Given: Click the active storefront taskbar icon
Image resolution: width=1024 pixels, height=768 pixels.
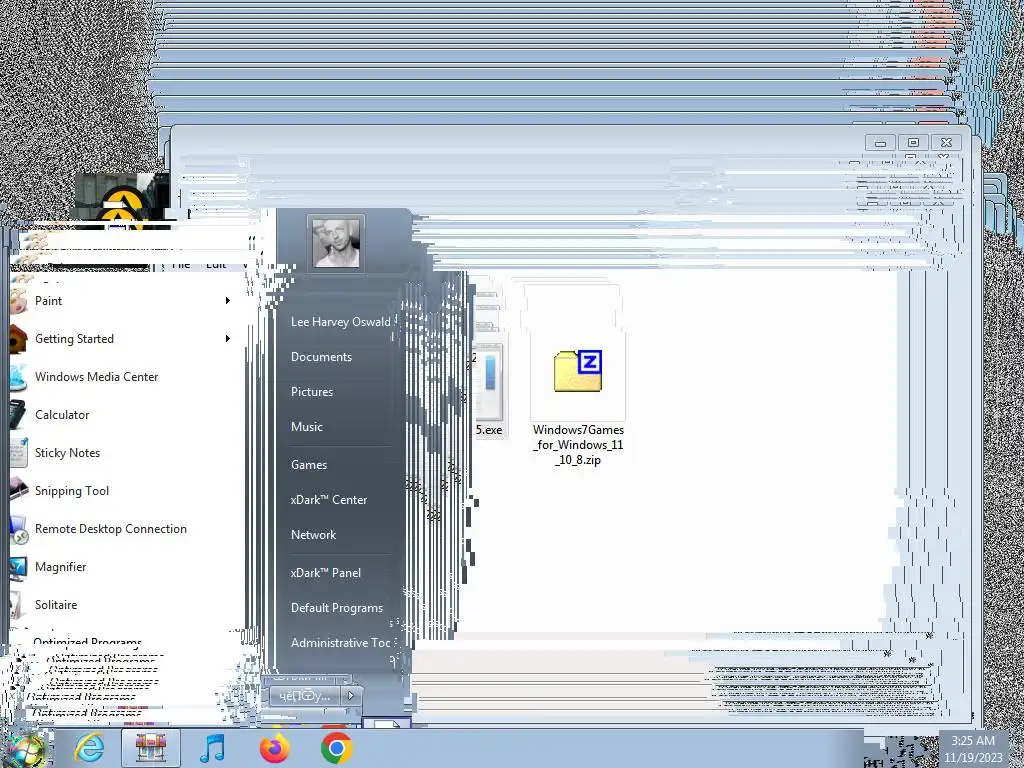Looking at the screenshot, I should coord(151,748).
